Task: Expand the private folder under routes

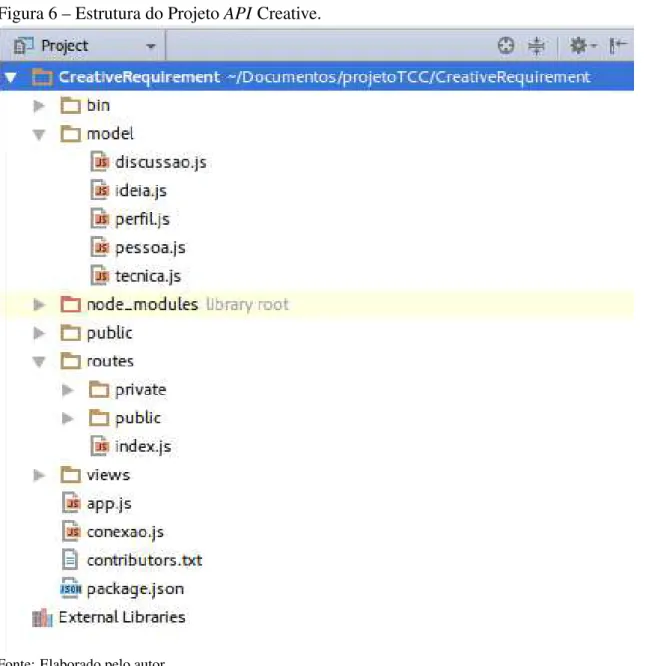Action: [68, 390]
